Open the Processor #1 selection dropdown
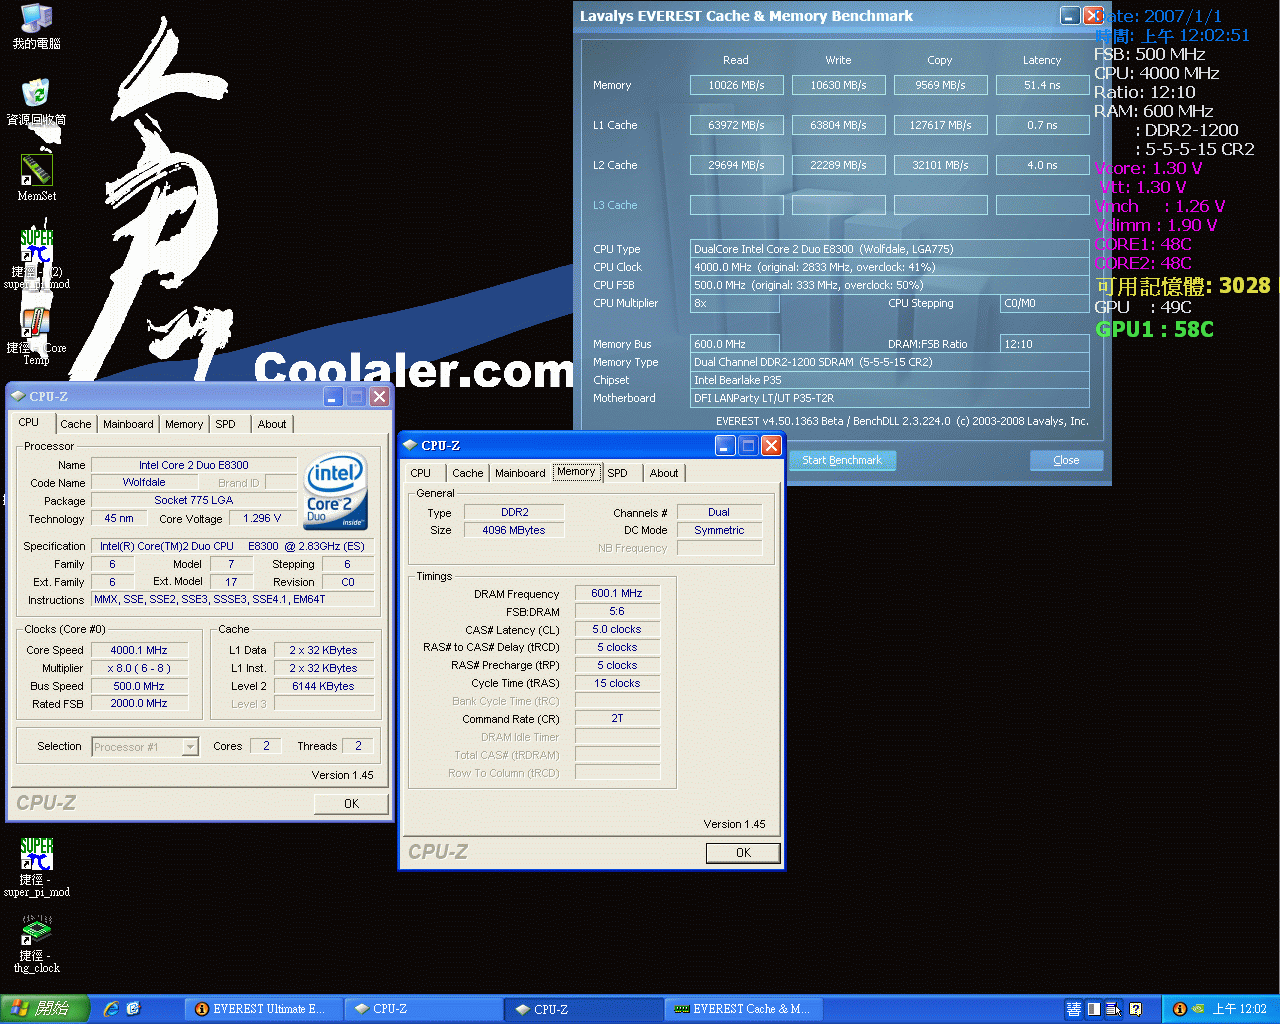 (145, 747)
